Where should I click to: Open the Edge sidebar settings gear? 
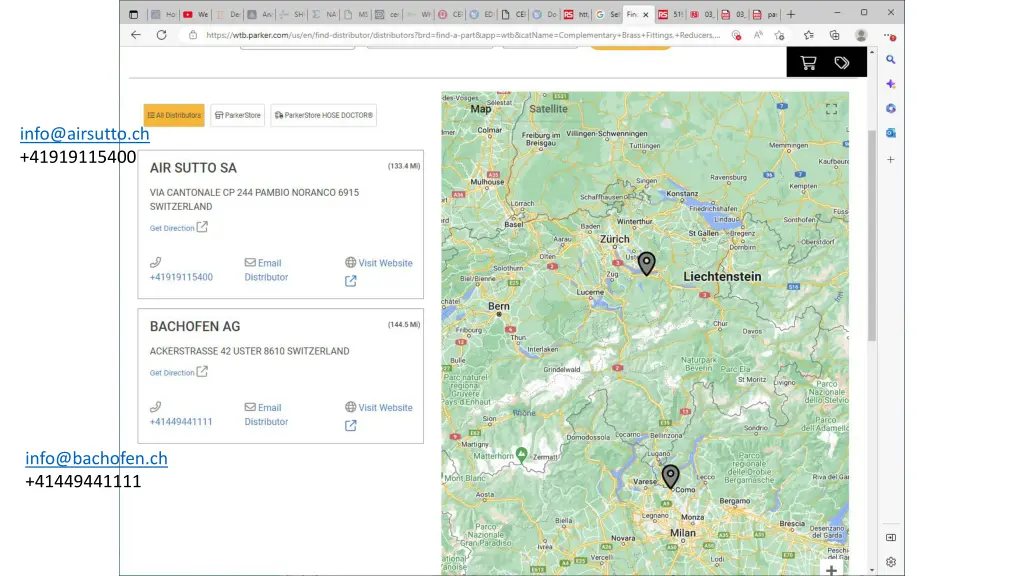tap(891, 562)
